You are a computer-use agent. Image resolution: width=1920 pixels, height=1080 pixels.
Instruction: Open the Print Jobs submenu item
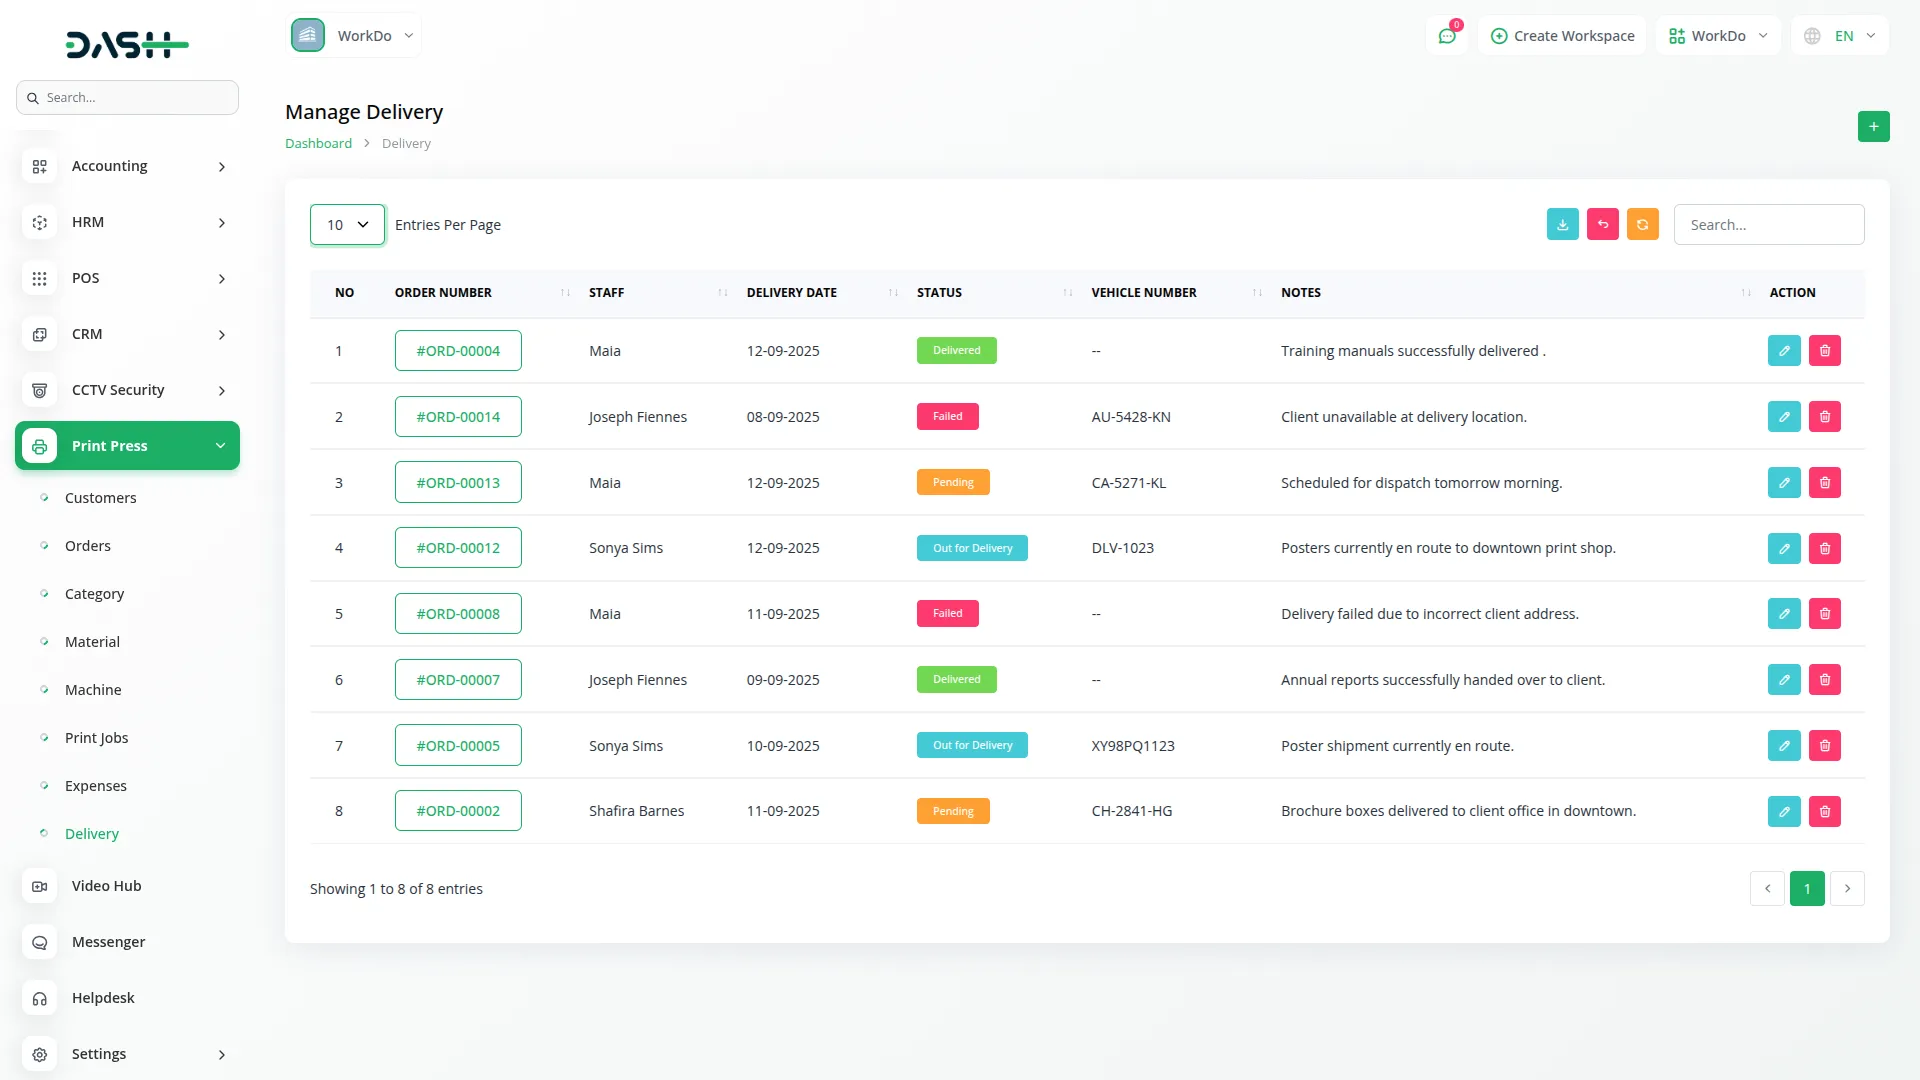pyautogui.click(x=96, y=738)
